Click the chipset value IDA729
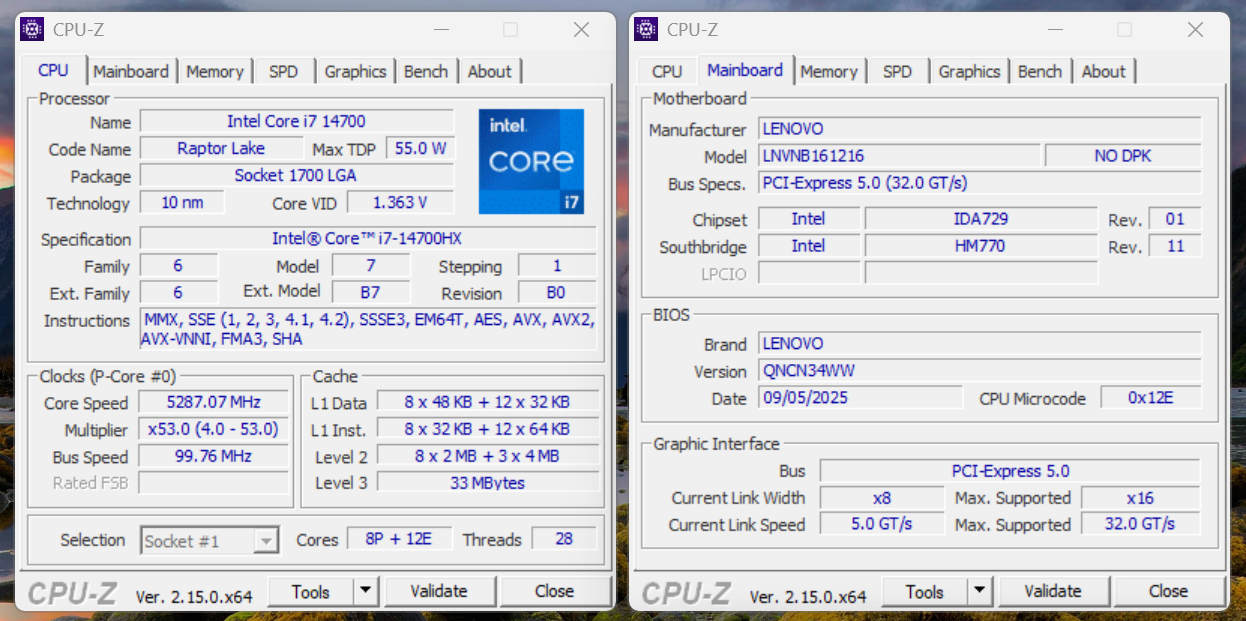This screenshot has width=1246, height=621. click(981, 218)
